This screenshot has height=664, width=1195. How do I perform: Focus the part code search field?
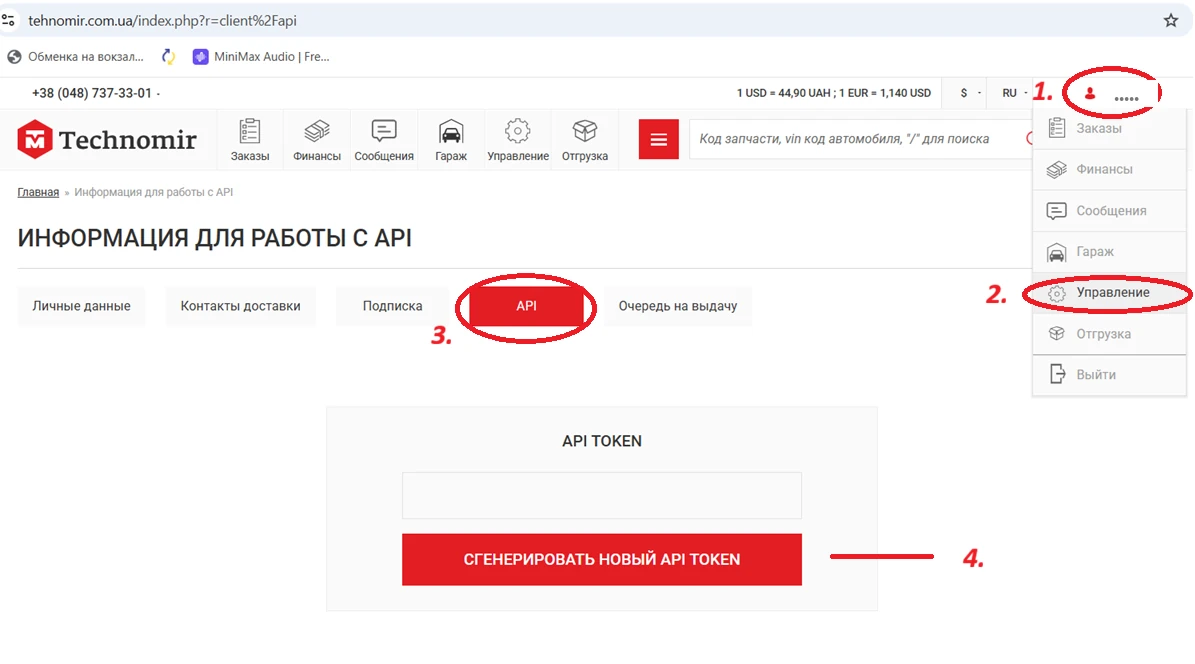(x=861, y=139)
